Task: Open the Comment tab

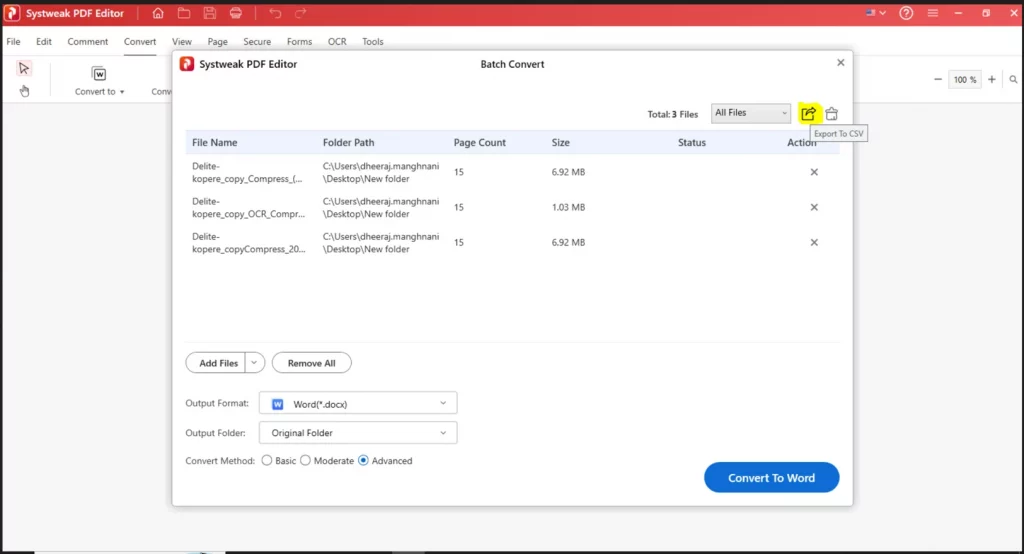Action: (x=88, y=41)
